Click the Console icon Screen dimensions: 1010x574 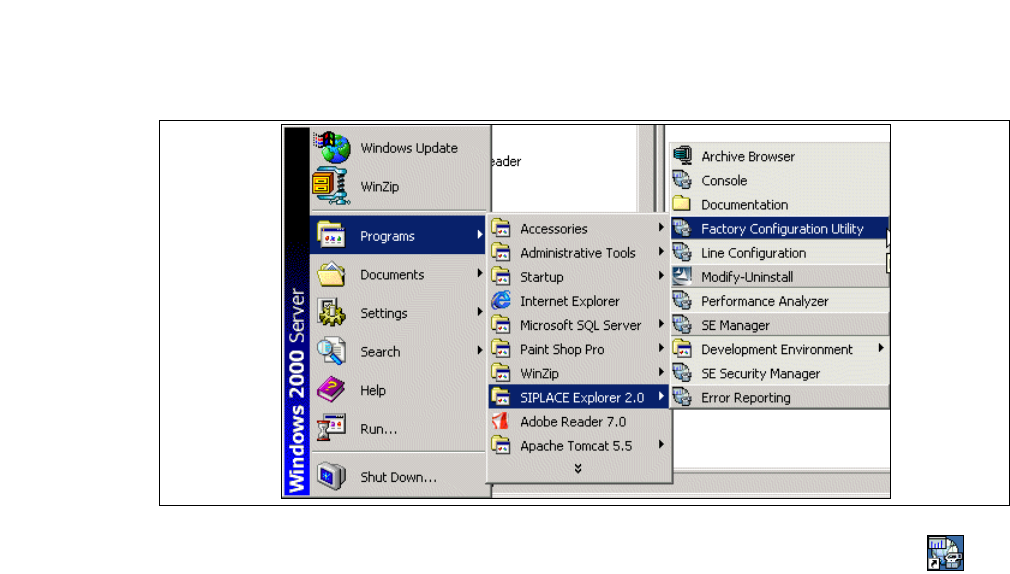(x=682, y=180)
